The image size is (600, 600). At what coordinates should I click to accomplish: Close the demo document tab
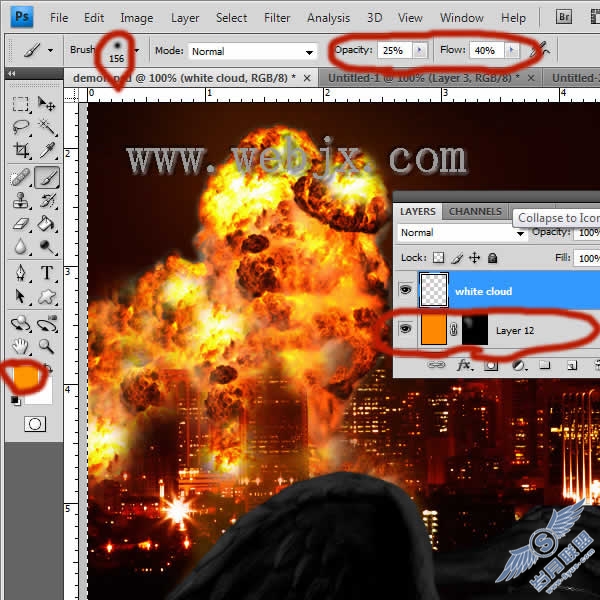point(307,78)
